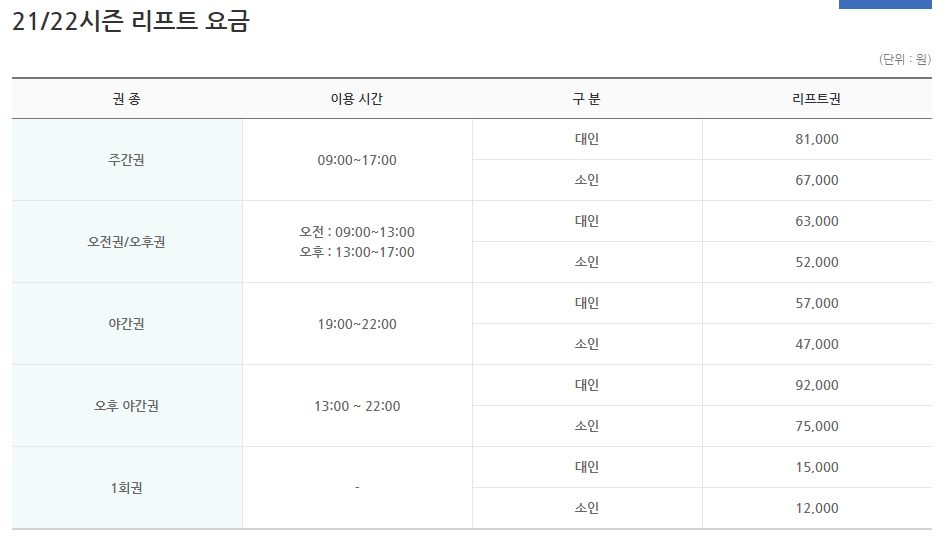The height and width of the screenshot is (554, 946).
Task: Click the 12,000 price cell
Action: click(x=817, y=508)
